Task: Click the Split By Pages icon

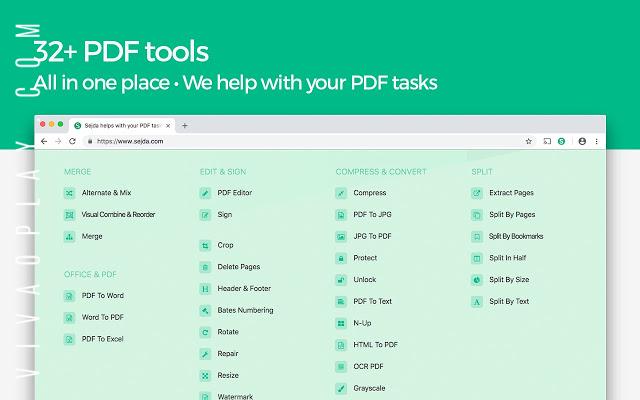Action: click(477, 215)
